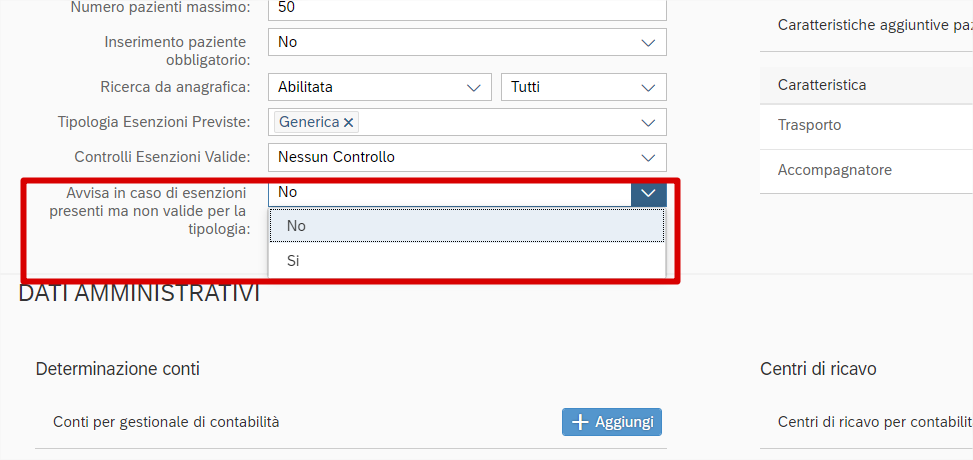Click the Abilitata combo box text
The width and height of the screenshot is (973, 460).
pyautogui.click(x=305, y=87)
